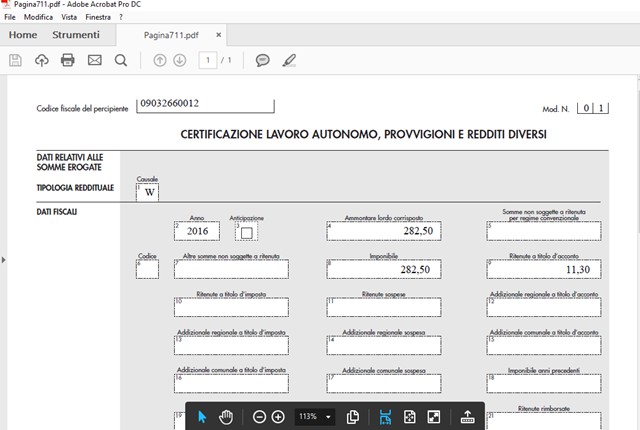
Task: Select the Pagina711.pdf document tab
Action: point(171,35)
